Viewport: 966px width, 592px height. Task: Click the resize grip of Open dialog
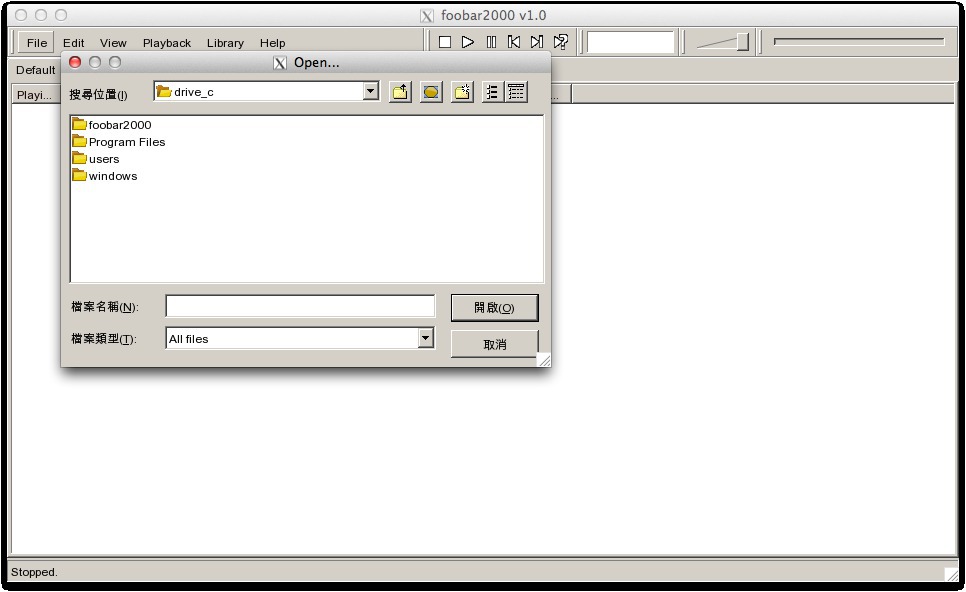pyautogui.click(x=544, y=360)
